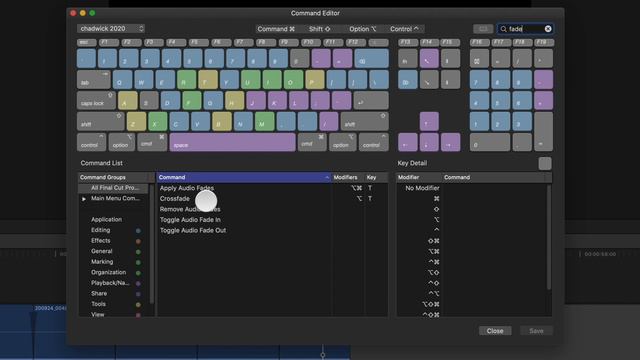Sort by the Command column header

pos(243,177)
